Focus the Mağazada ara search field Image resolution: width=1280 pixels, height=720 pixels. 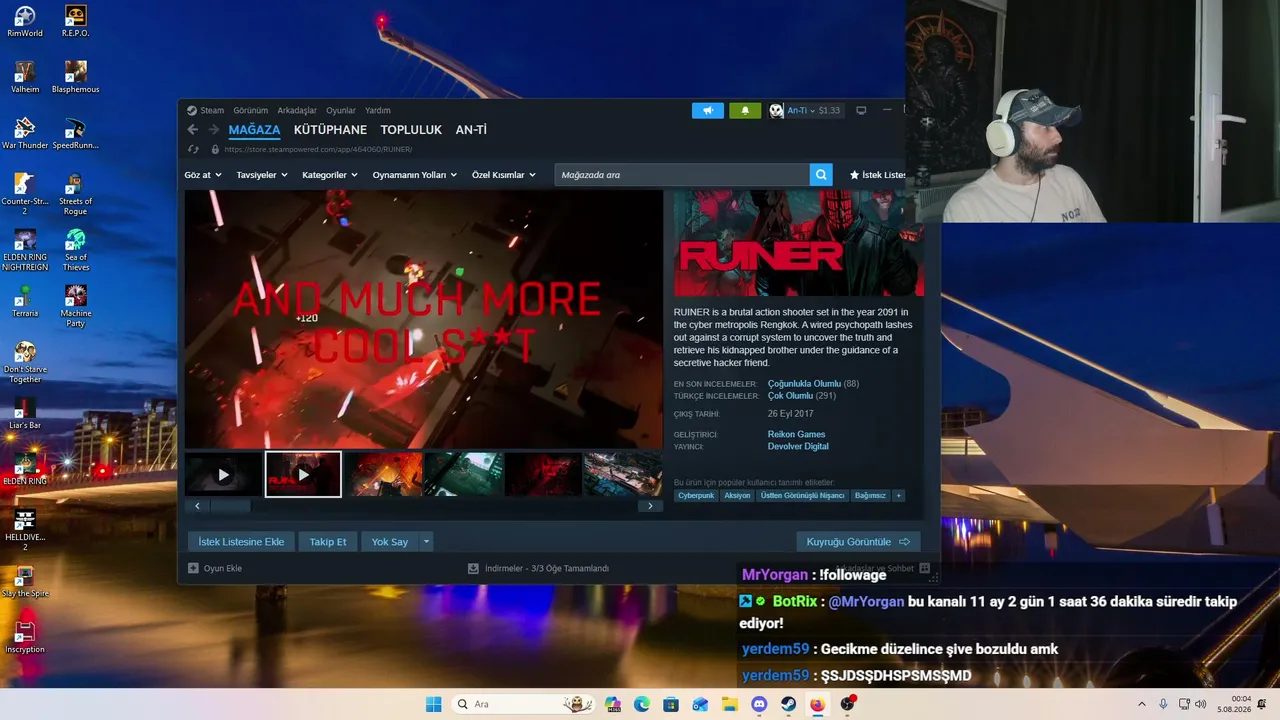682,175
